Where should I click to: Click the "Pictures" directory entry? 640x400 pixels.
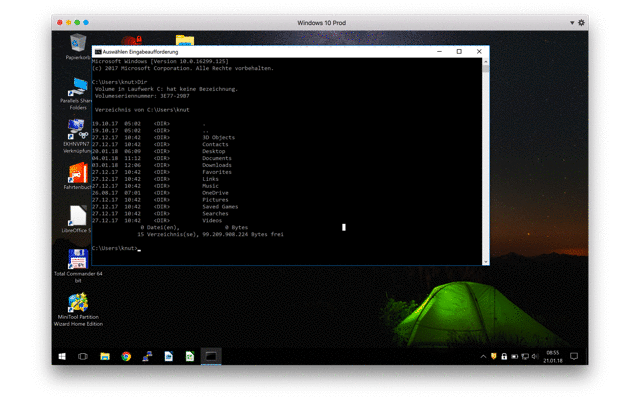215,200
